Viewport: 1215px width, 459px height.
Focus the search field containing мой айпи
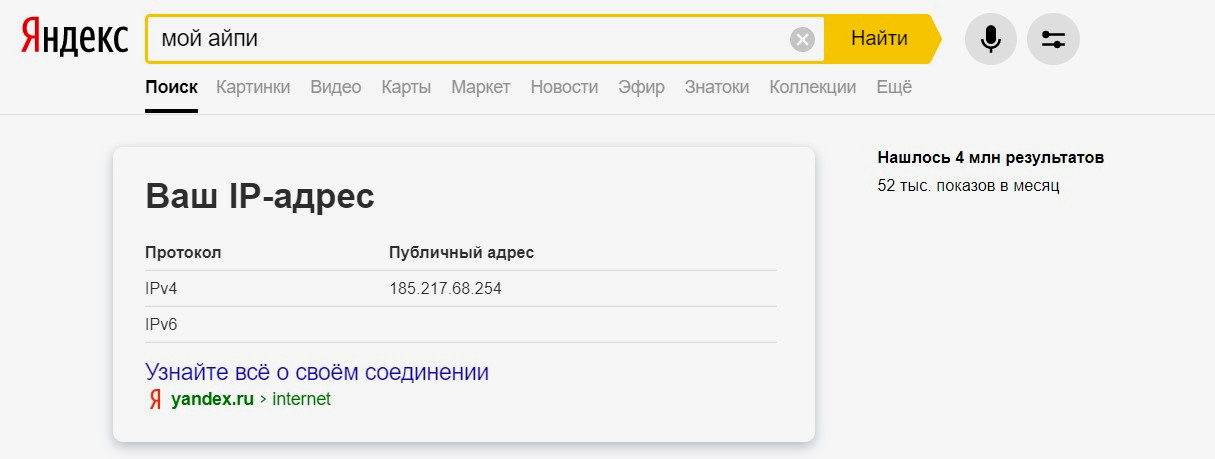click(x=470, y=39)
